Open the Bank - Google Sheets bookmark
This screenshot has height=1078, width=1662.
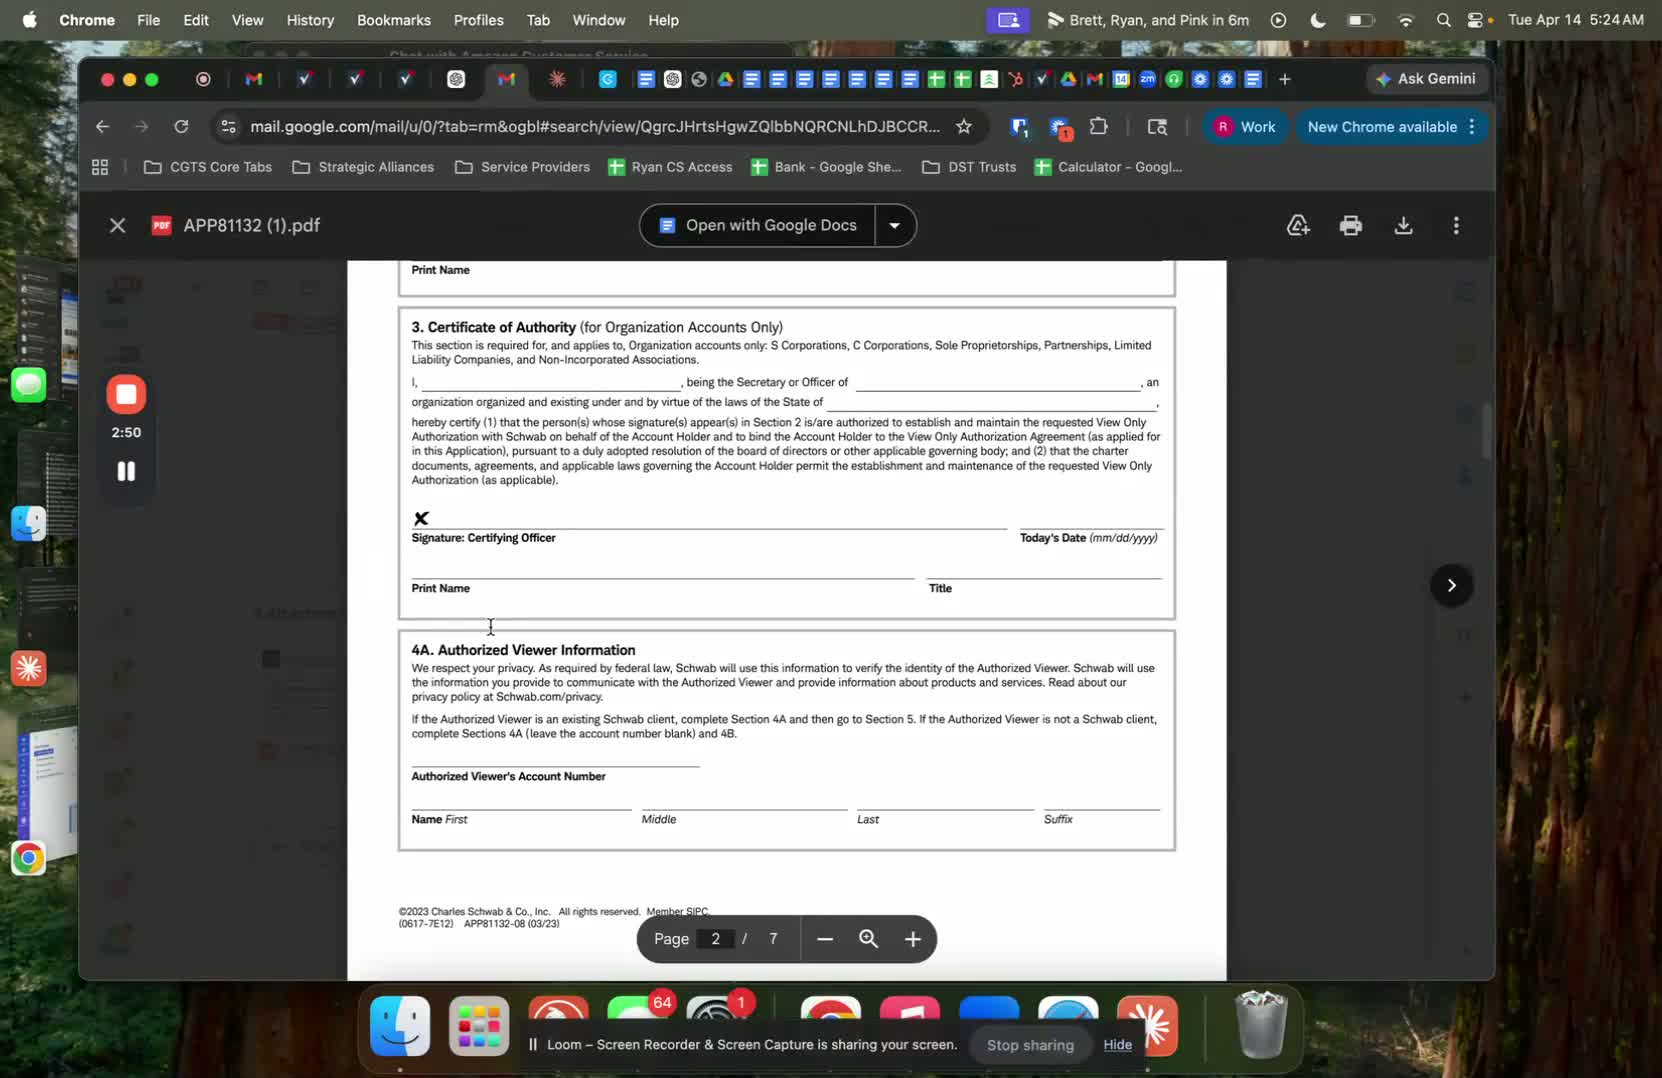826,167
